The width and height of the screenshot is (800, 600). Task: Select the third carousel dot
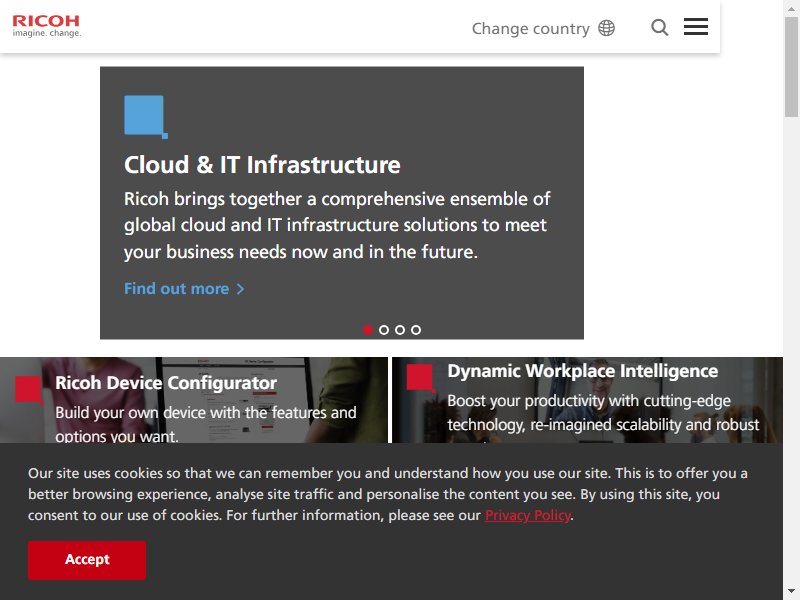(x=400, y=330)
